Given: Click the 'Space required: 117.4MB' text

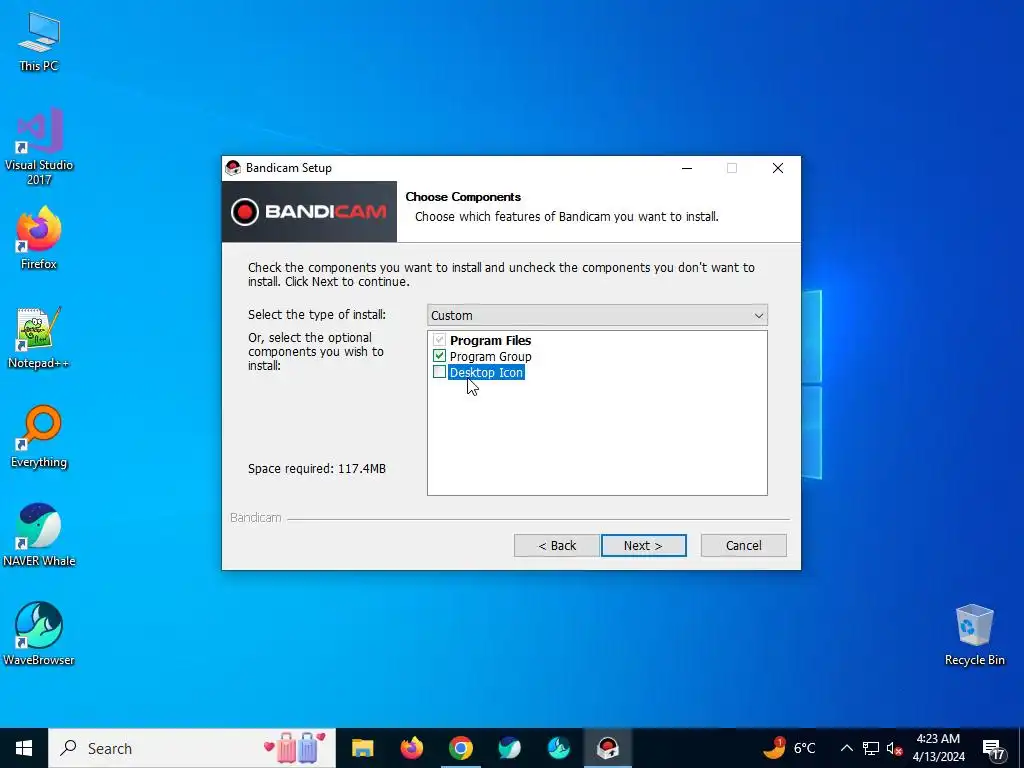Looking at the screenshot, I should click(x=317, y=469).
